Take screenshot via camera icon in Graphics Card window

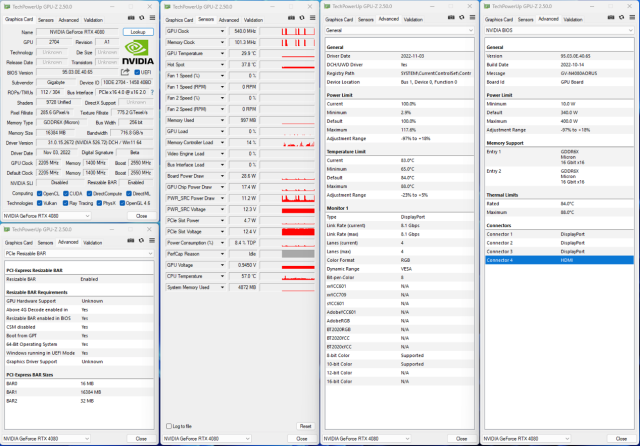[x=131, y=18]
